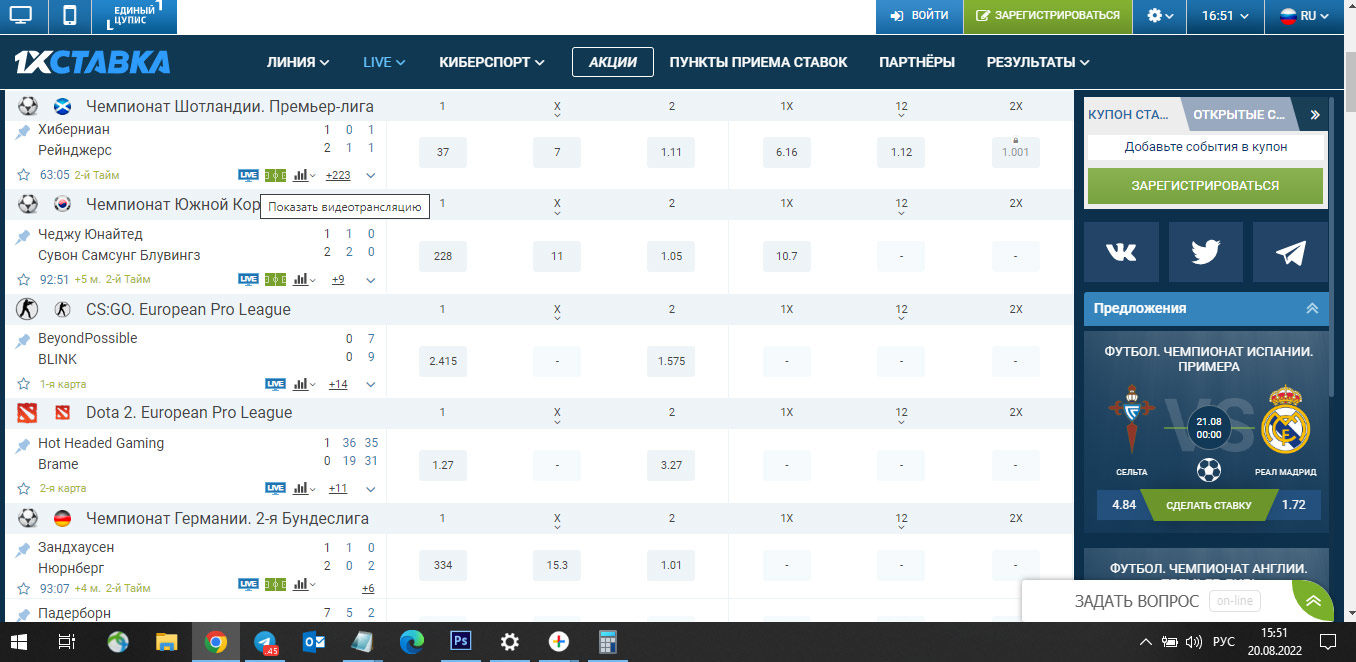Open live video for Хиберниан – Рейнджерс
The height and width of the screenshot is (662, 1356).
(248, 175)
